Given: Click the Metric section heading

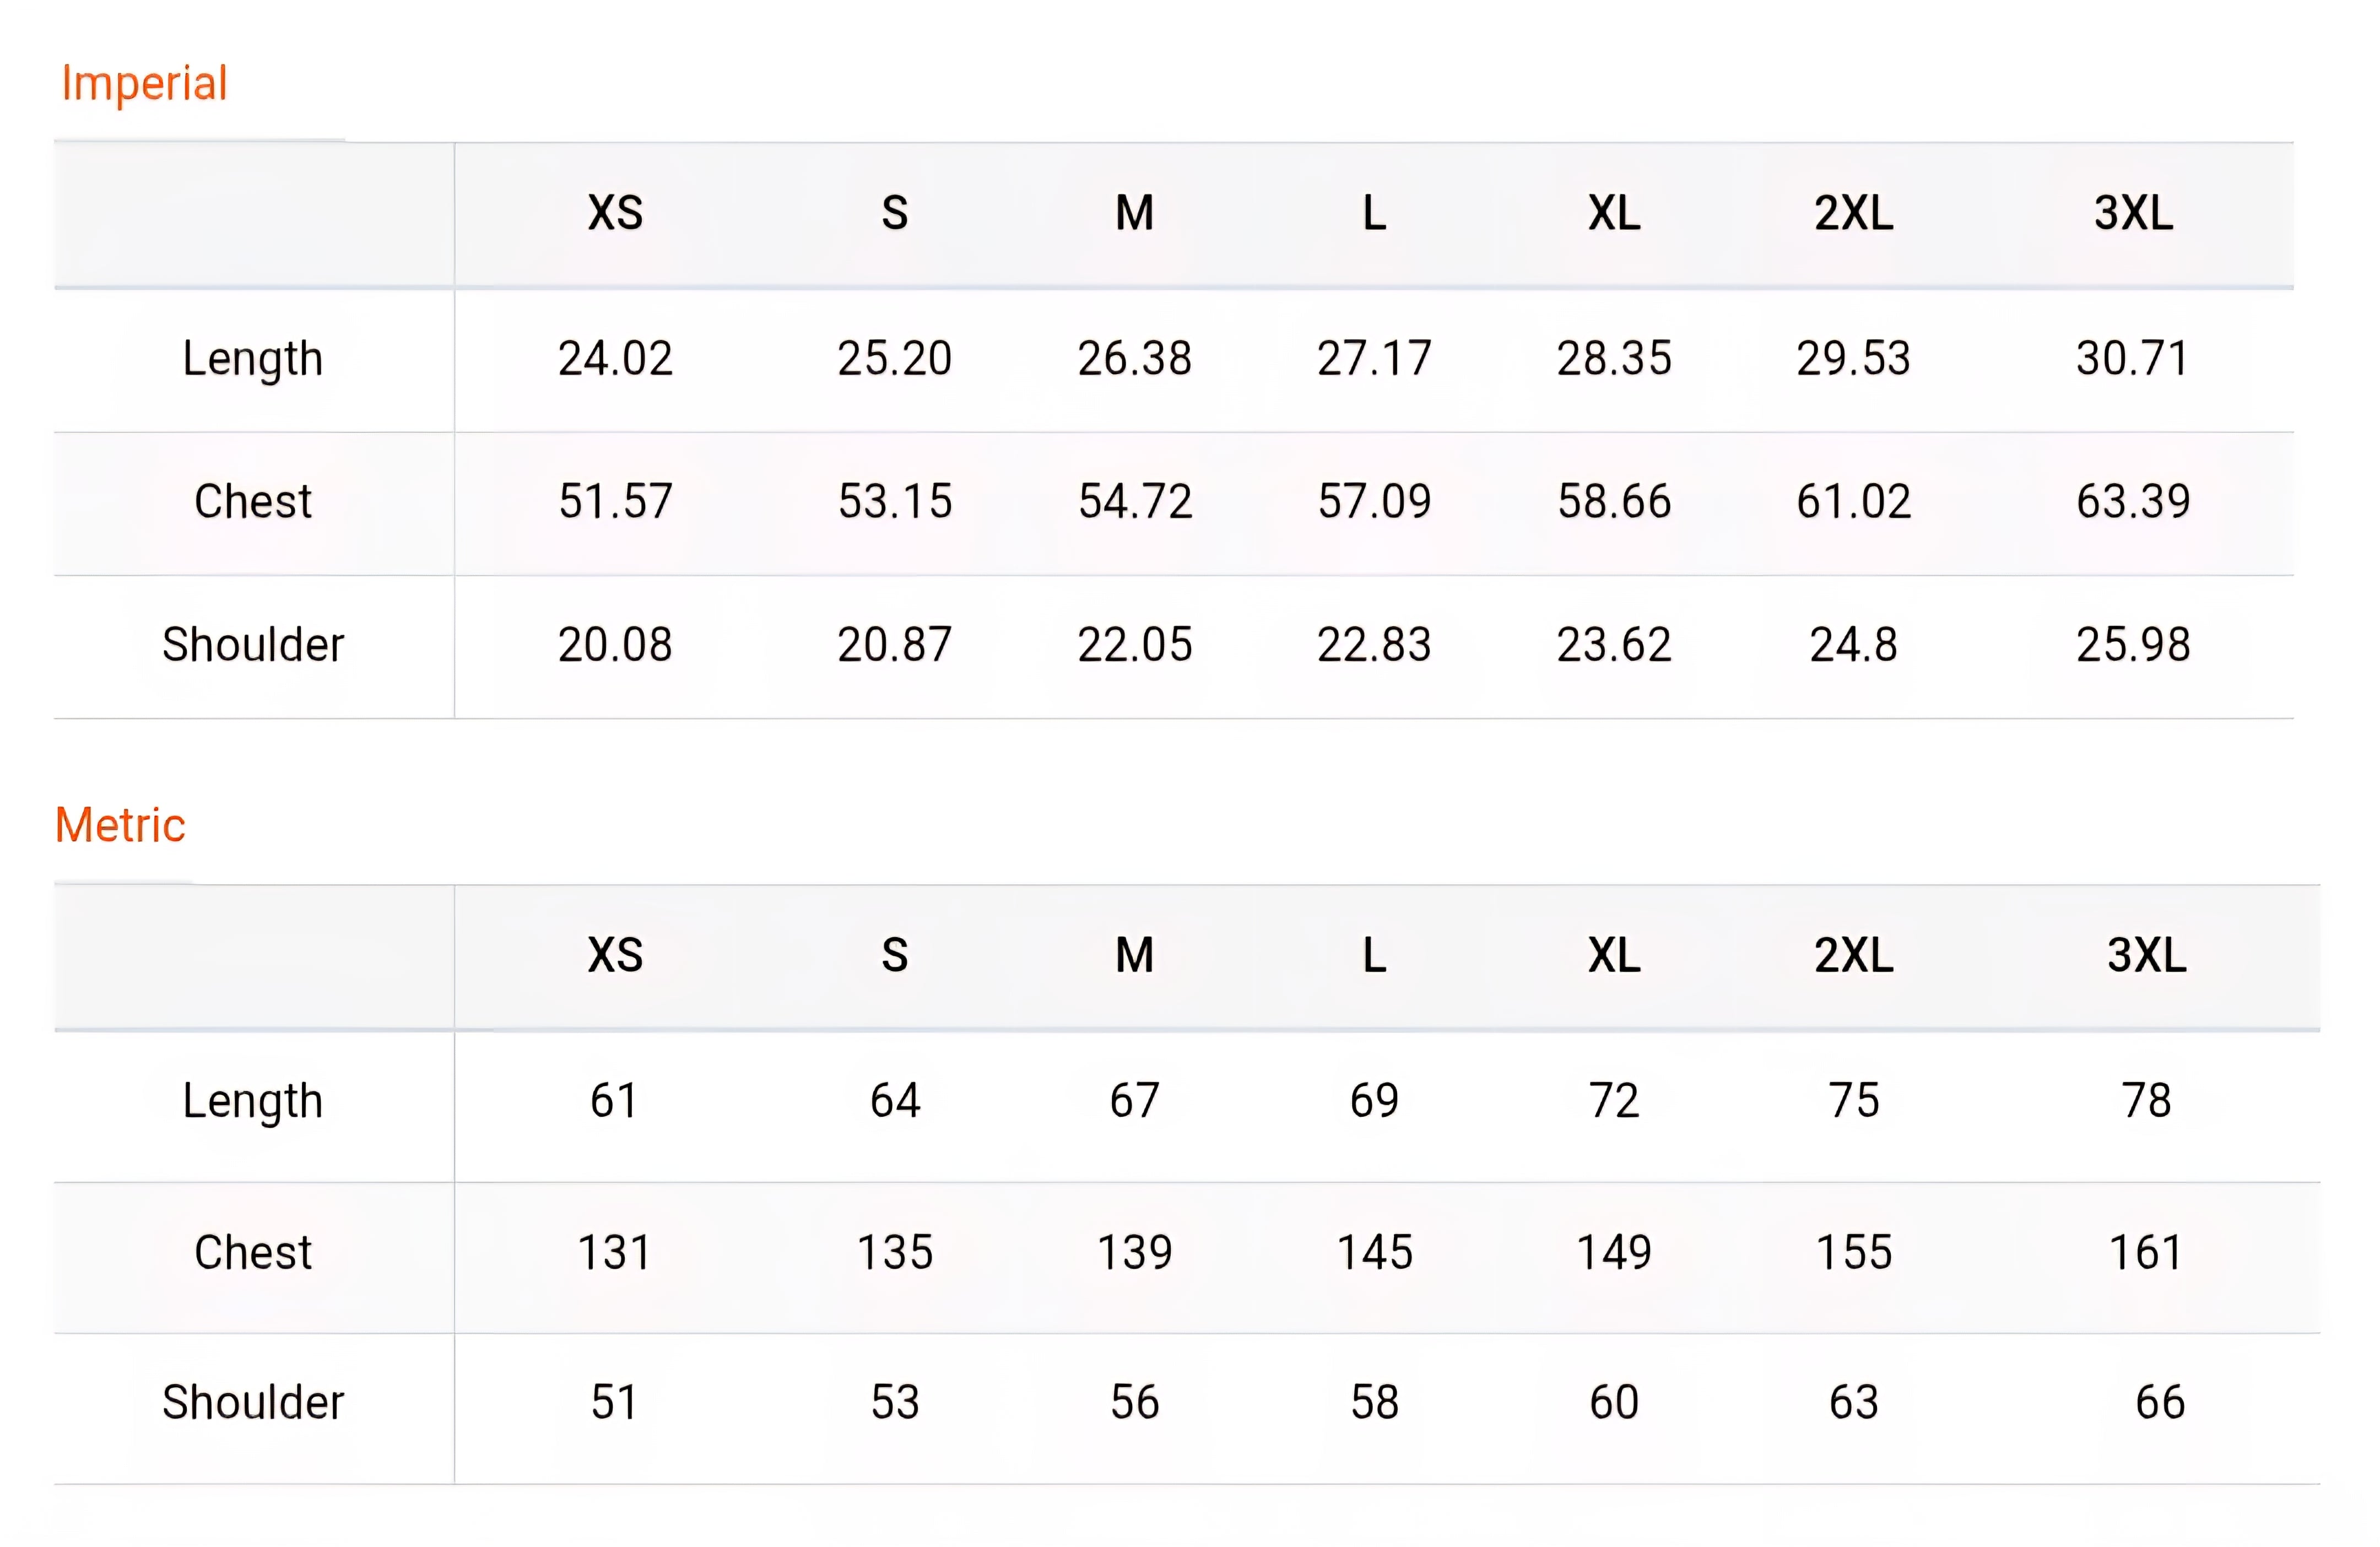Looking at the screenshot, I should point(120,826).
